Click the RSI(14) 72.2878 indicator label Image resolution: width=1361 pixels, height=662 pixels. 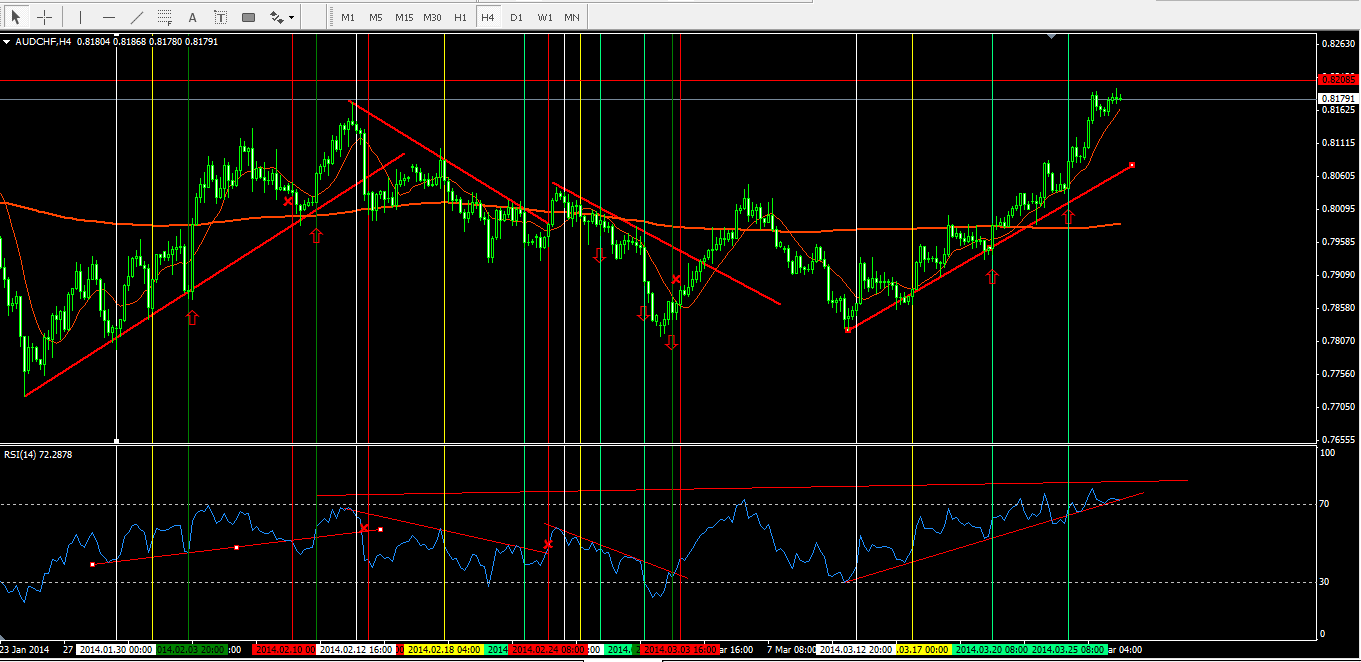[36, 454]
